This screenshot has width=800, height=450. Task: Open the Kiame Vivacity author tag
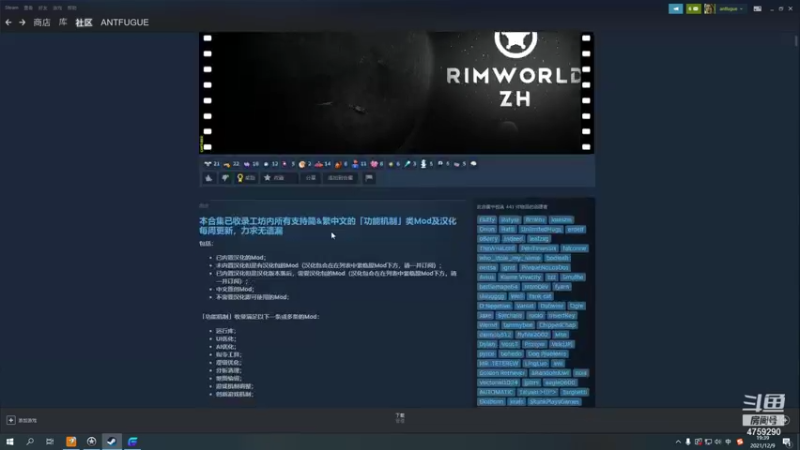point(520,278)
